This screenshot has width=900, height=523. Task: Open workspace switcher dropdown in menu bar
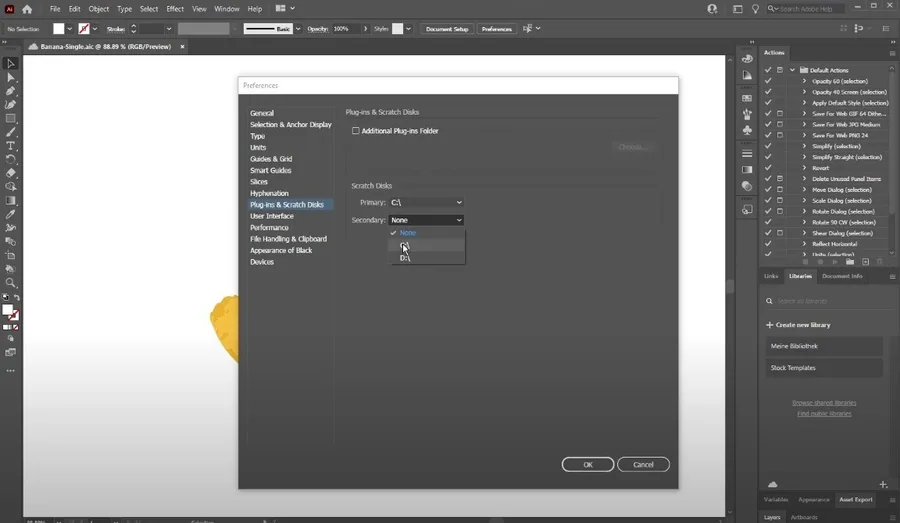[292, 9]
